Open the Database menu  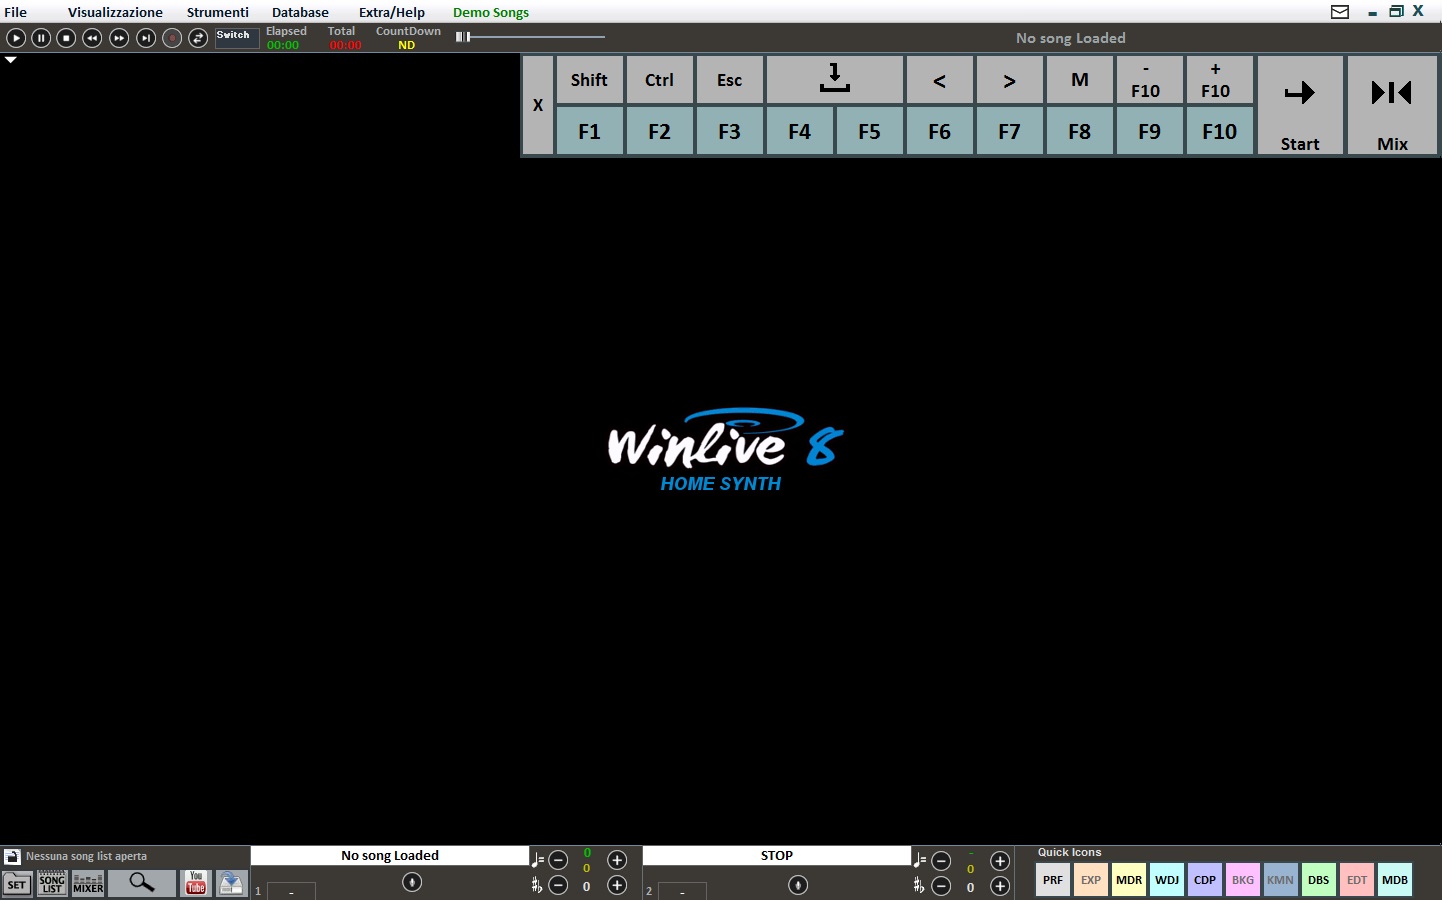pos(300,12)
